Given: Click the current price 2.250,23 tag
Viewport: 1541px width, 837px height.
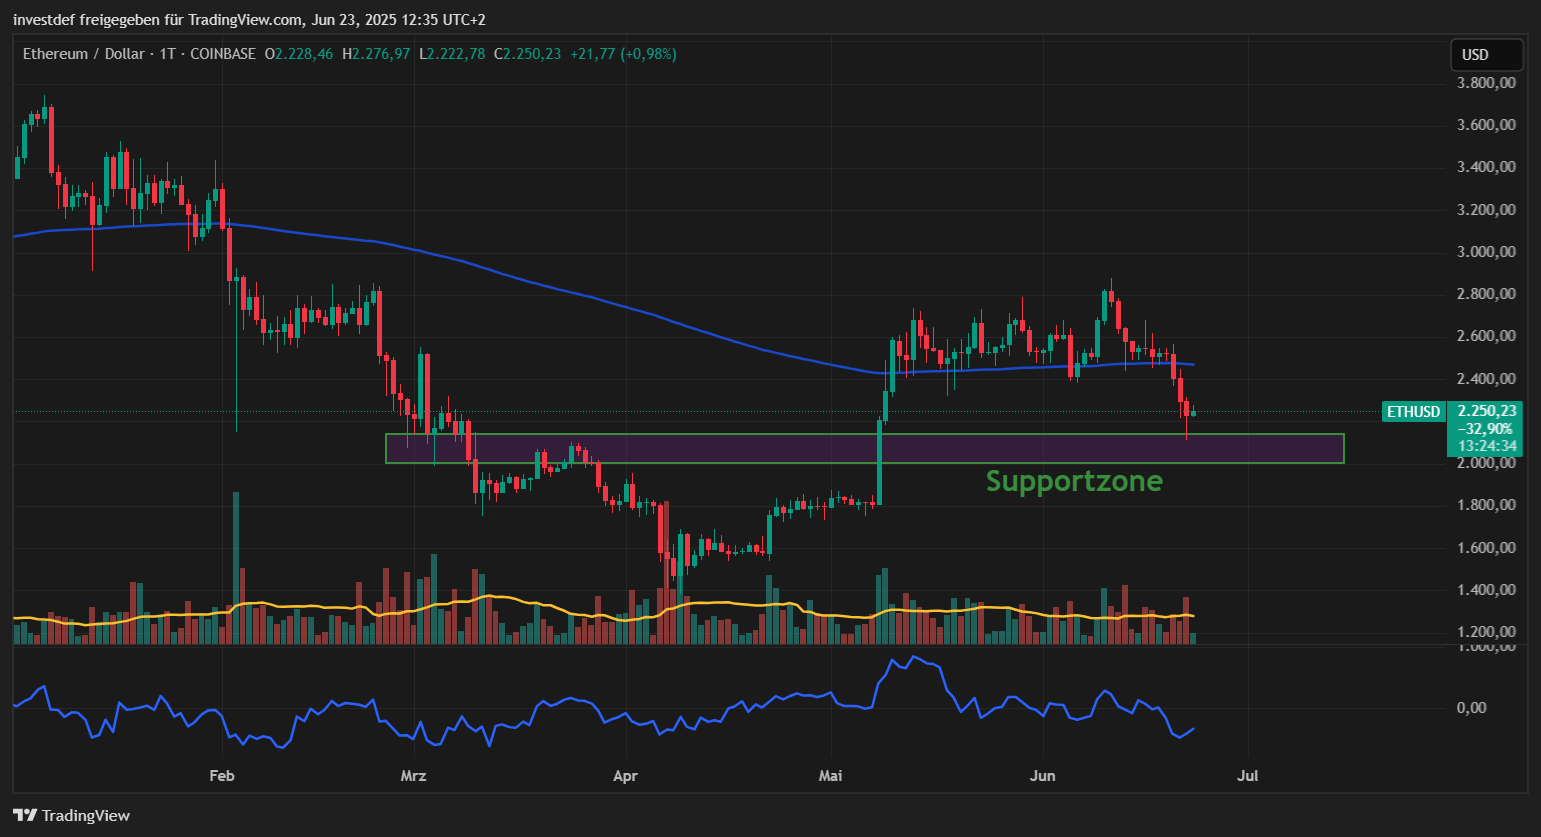Looking at the screenshot, I should [x=1487, y=411].
